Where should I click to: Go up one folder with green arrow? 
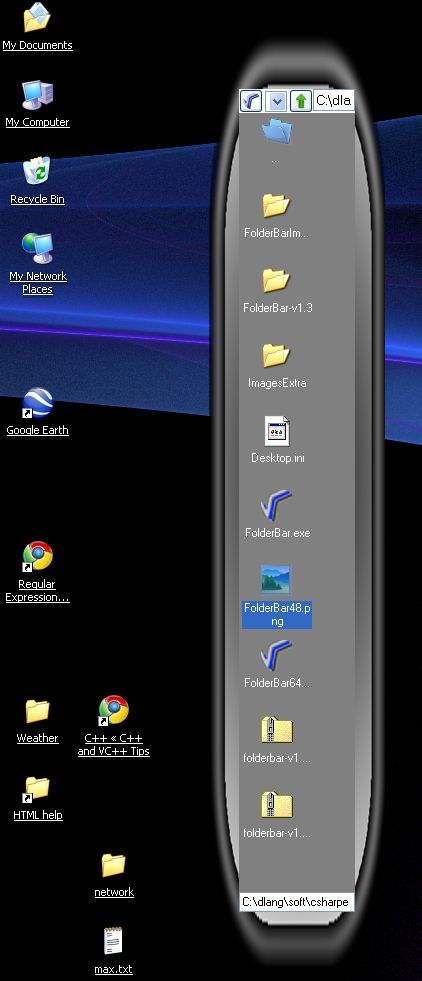(301, 100)
